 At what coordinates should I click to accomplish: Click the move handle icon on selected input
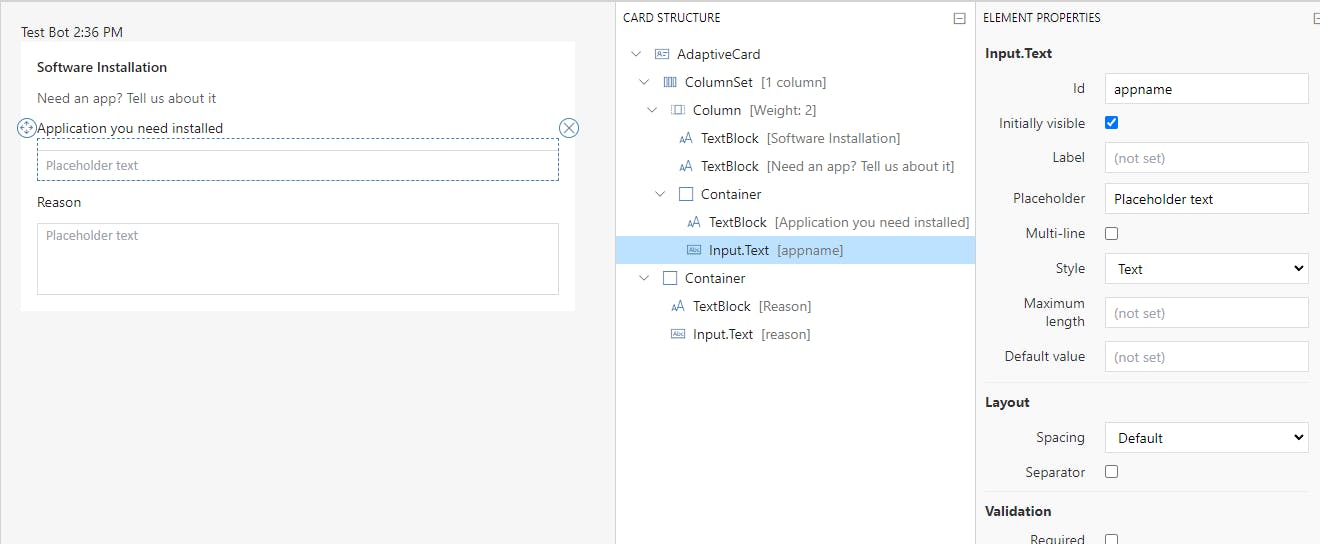(27, 128)
